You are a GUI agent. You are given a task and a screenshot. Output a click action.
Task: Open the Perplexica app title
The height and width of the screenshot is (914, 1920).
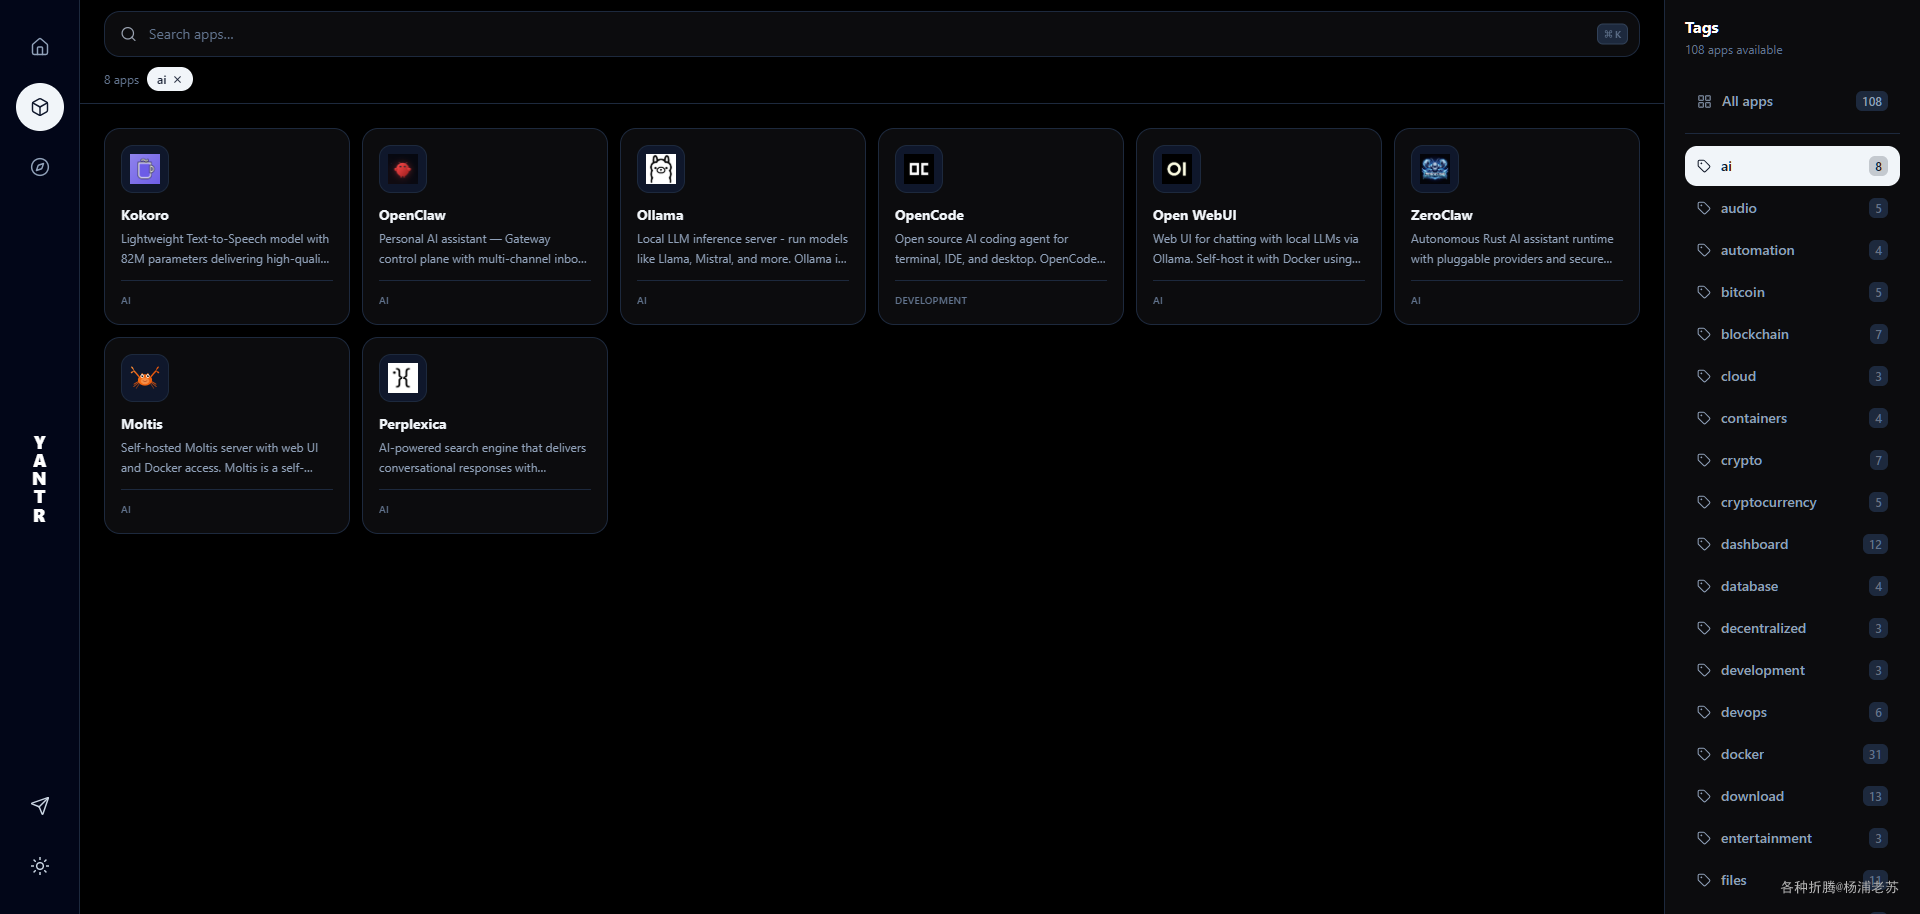pos(412,424)
